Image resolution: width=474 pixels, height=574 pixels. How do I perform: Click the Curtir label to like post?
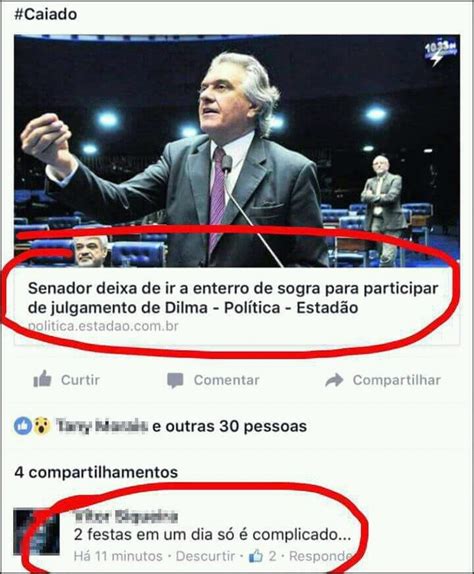(80, 380)
